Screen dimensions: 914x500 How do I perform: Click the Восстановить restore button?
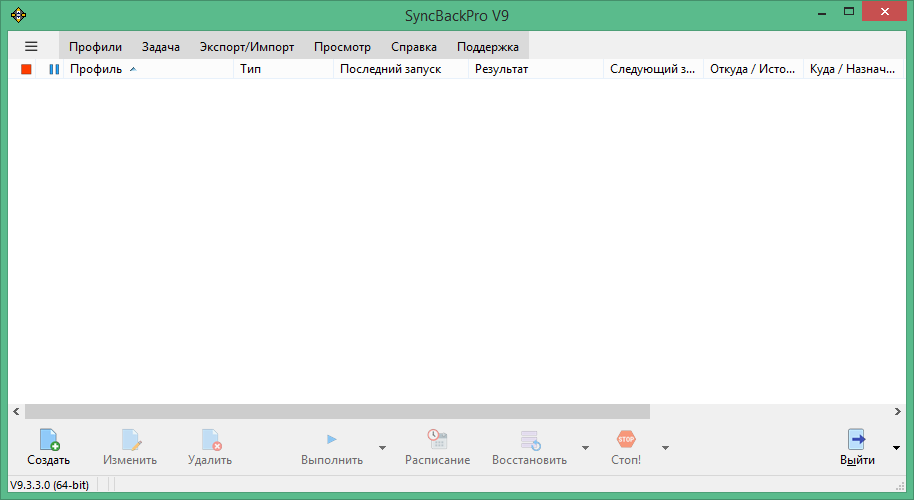(x=529, y=448)
